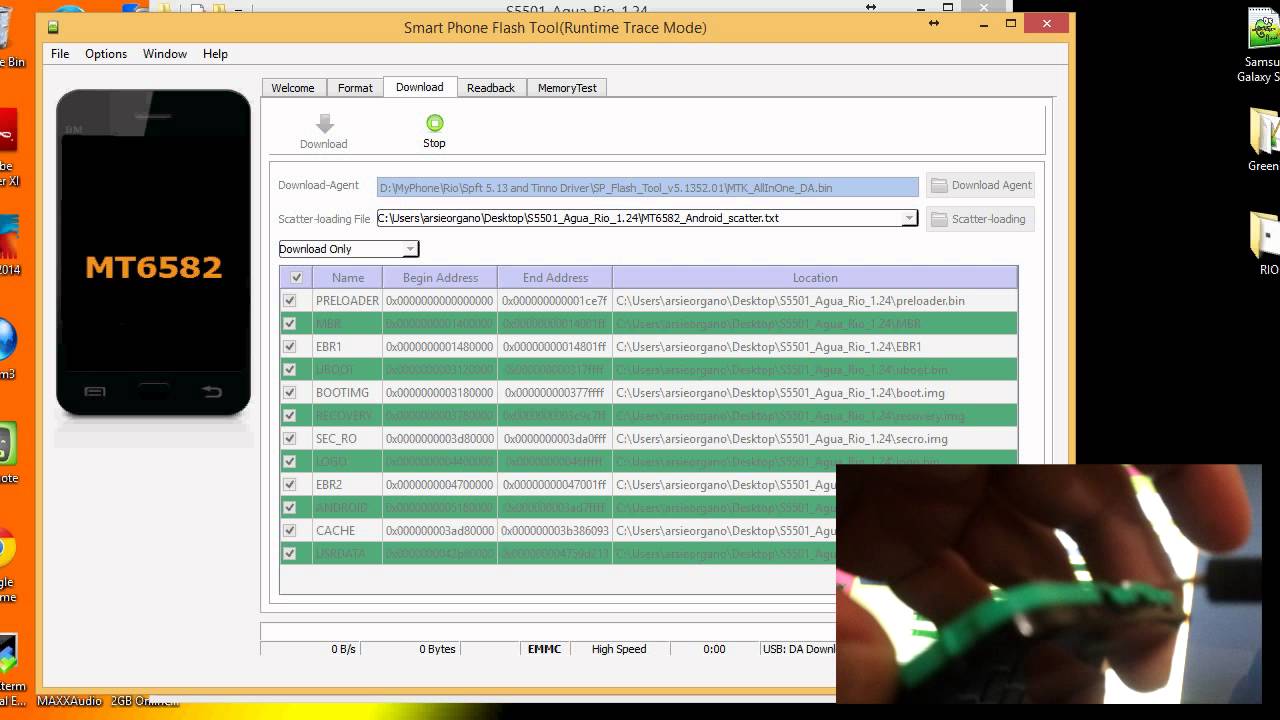Image resolution: width=1280 pixels, height=720 pixels.
Task: Open the Options menu
Action: pyautogui.click(x=106, y=54)
